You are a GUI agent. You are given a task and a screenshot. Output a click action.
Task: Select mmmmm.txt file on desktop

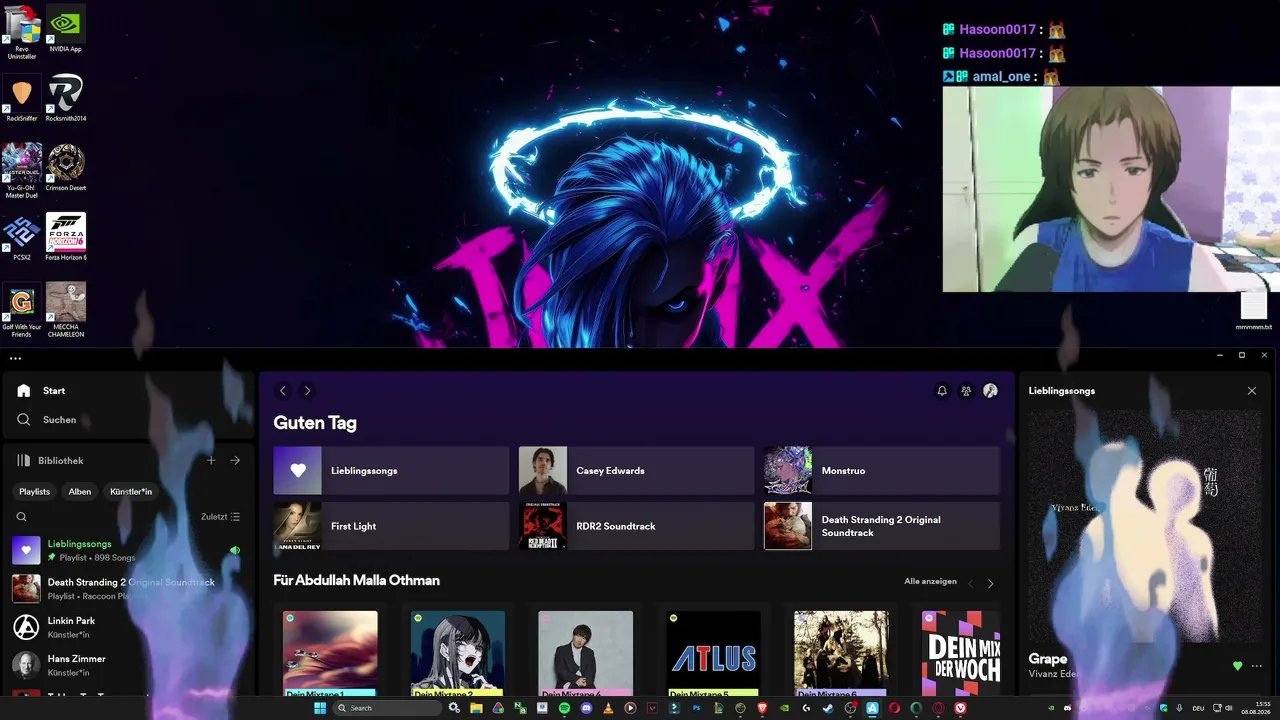pos(1254,311)
